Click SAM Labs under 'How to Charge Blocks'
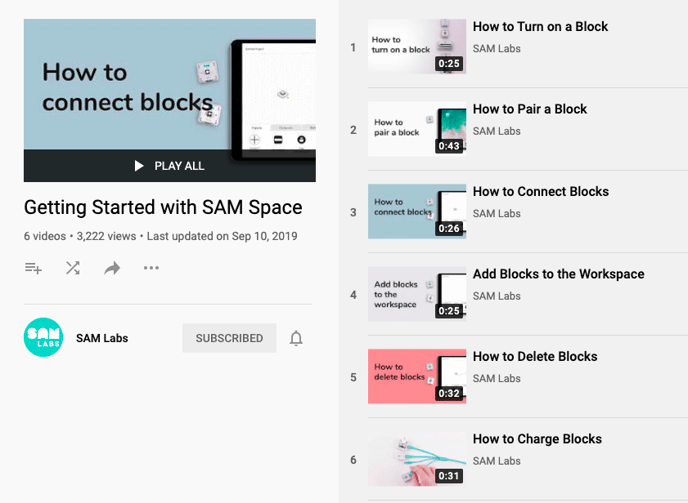The width and height of the screenshot is (688, 503). point(497,461)
